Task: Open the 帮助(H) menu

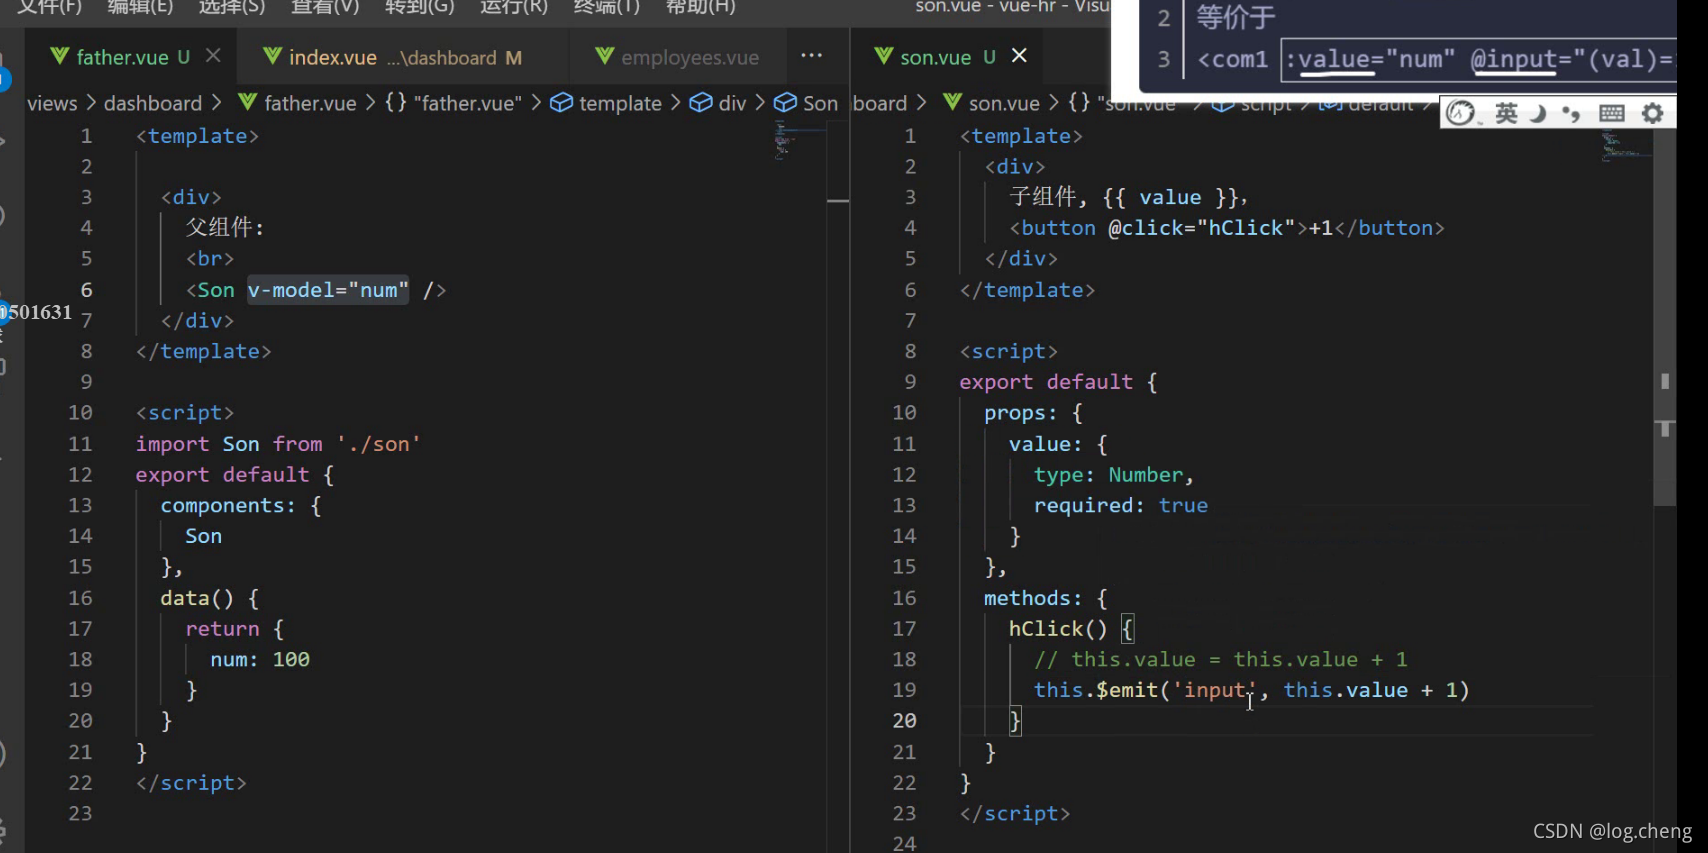Action: coord(700,7)
